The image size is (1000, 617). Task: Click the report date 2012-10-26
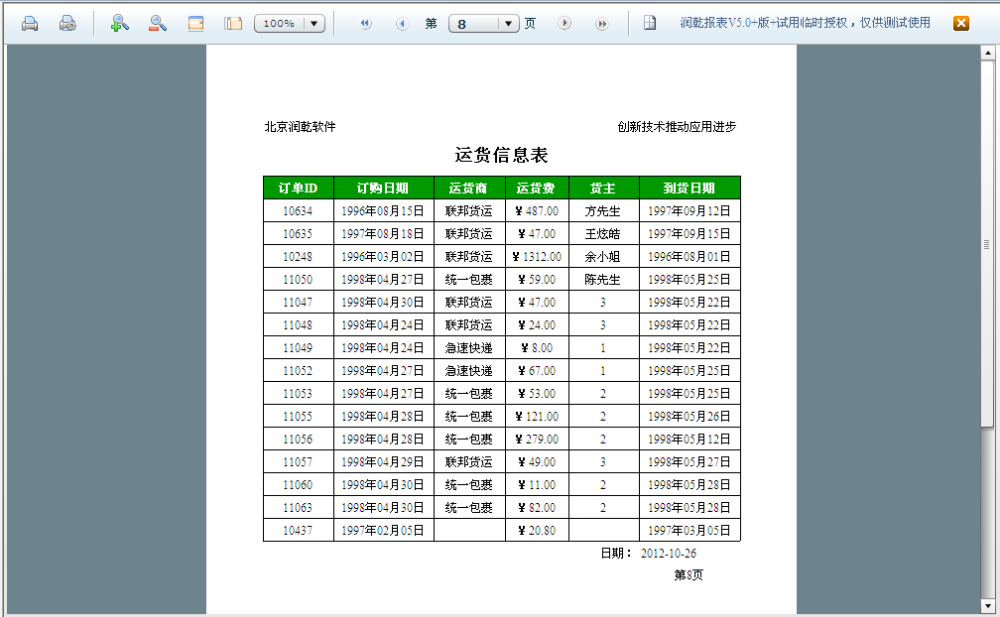pyautogui.click(x=668, y=553)
